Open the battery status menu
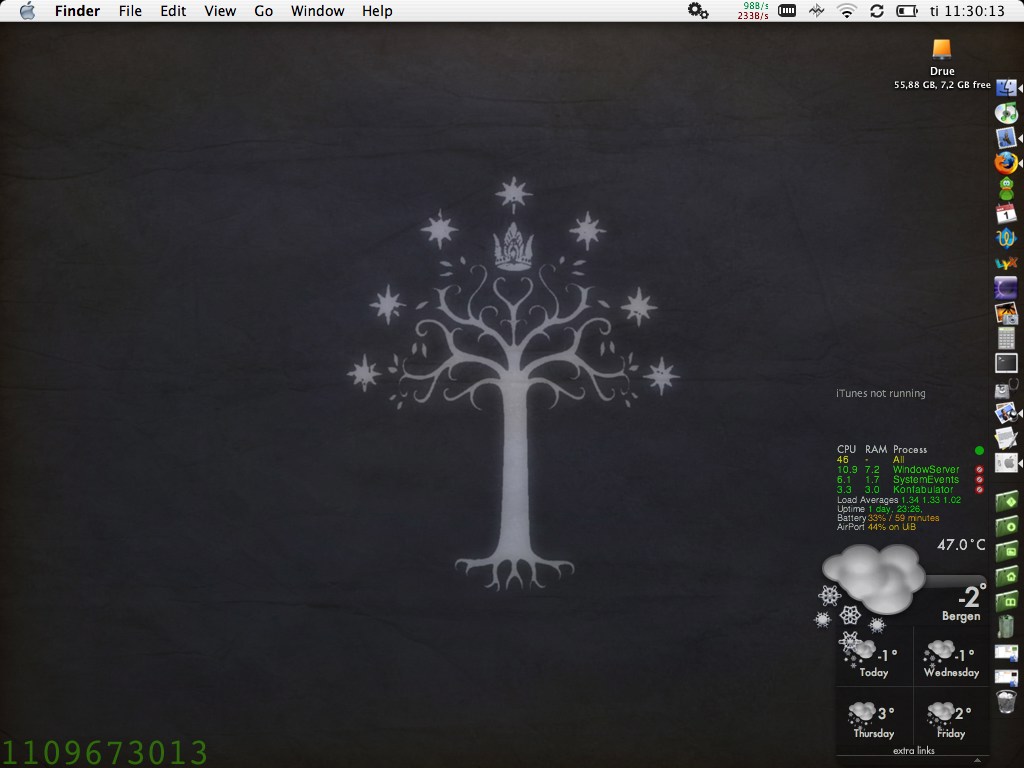Screen dimensions: 1024x768 (x=906, y=11)
